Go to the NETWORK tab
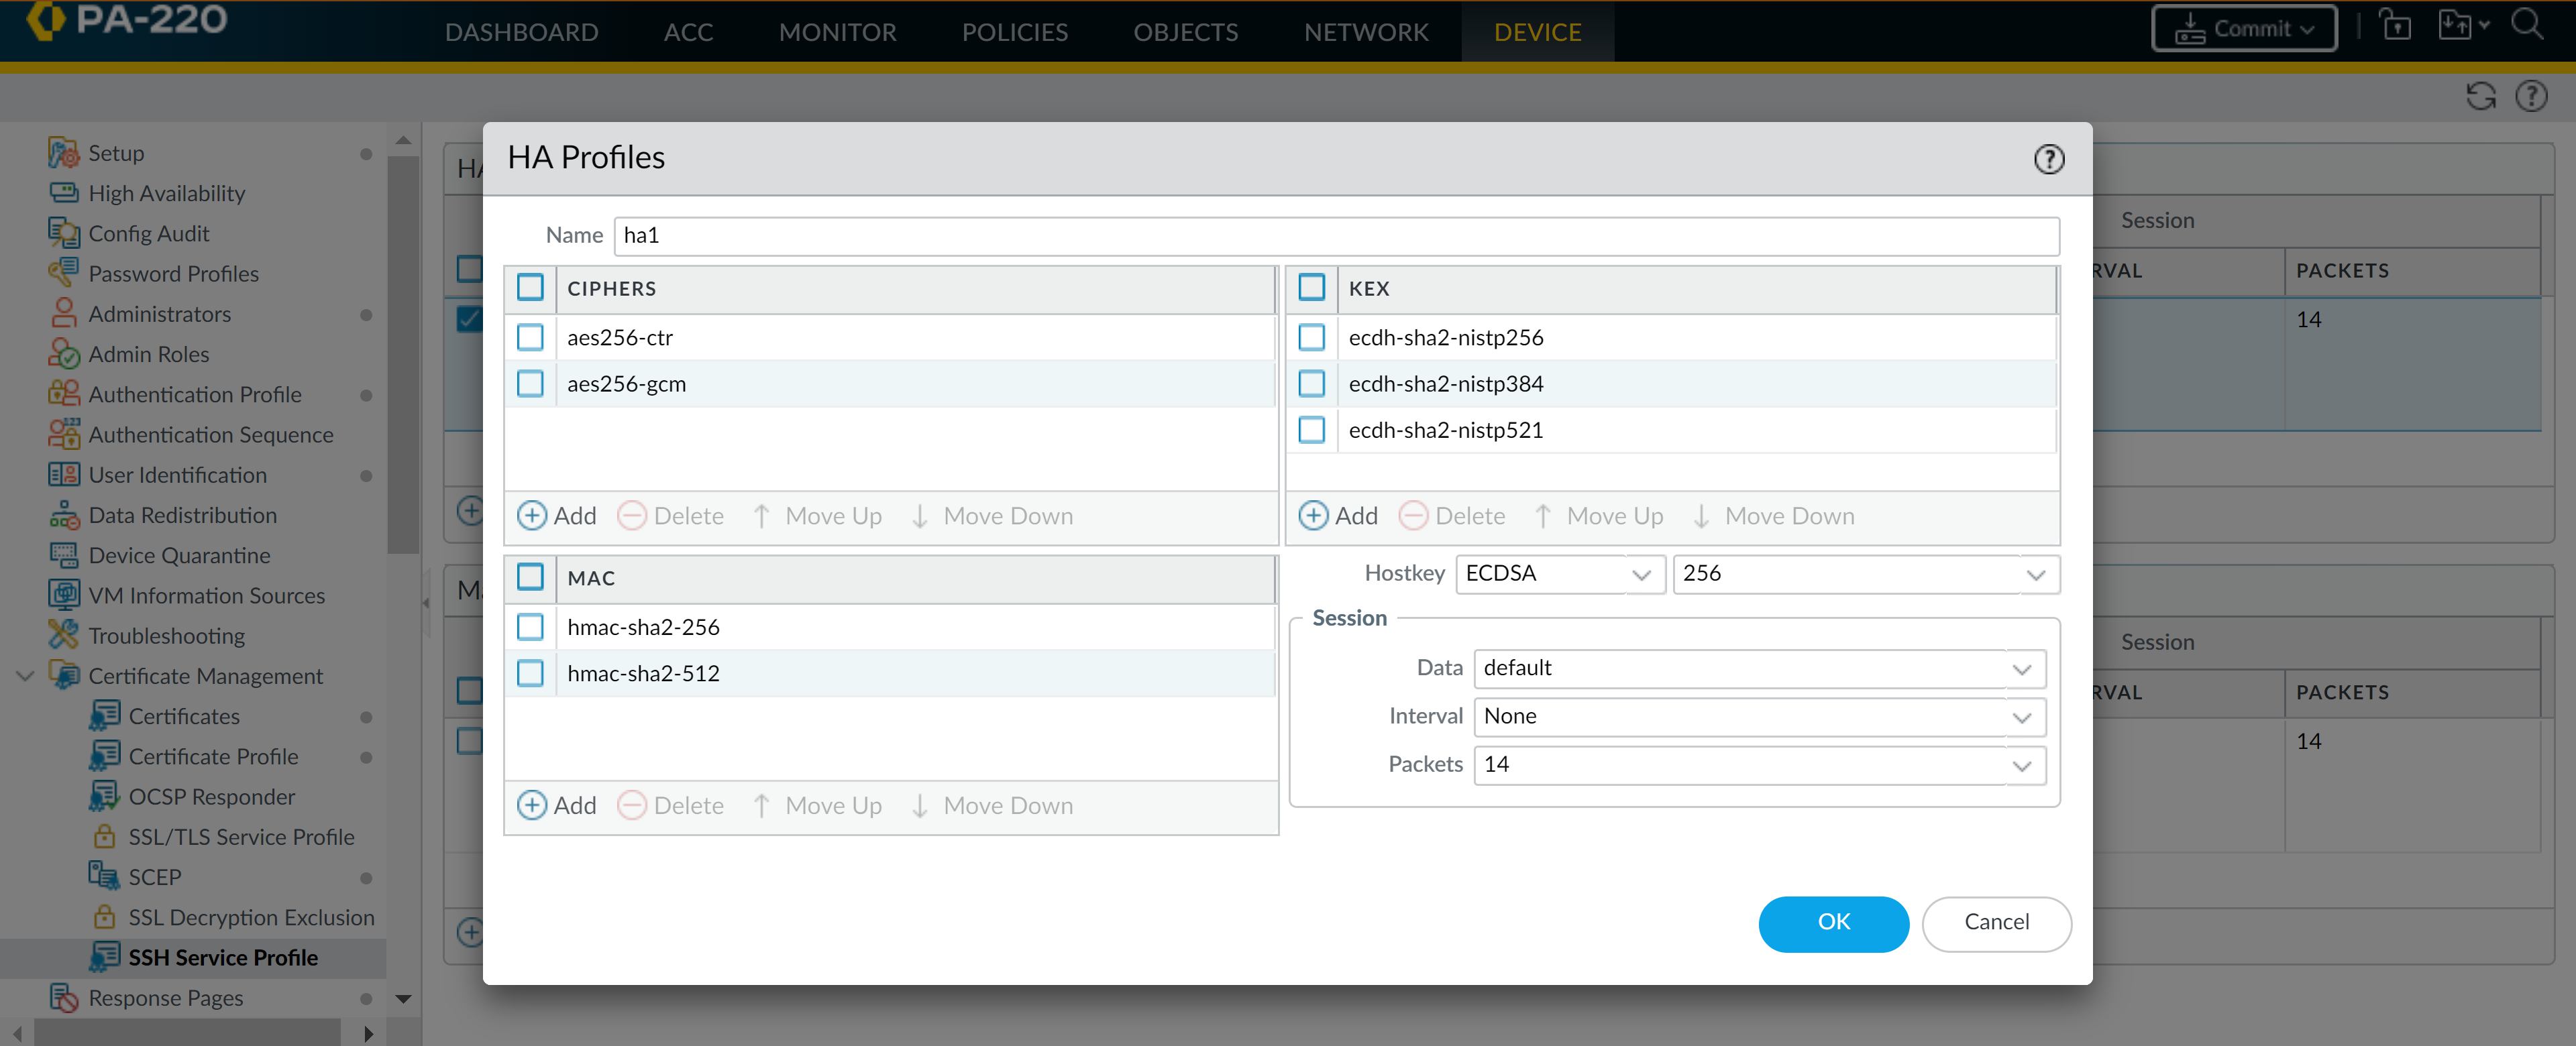The height and width of the screenshot is (1046, 2576). pos(1365,32)
